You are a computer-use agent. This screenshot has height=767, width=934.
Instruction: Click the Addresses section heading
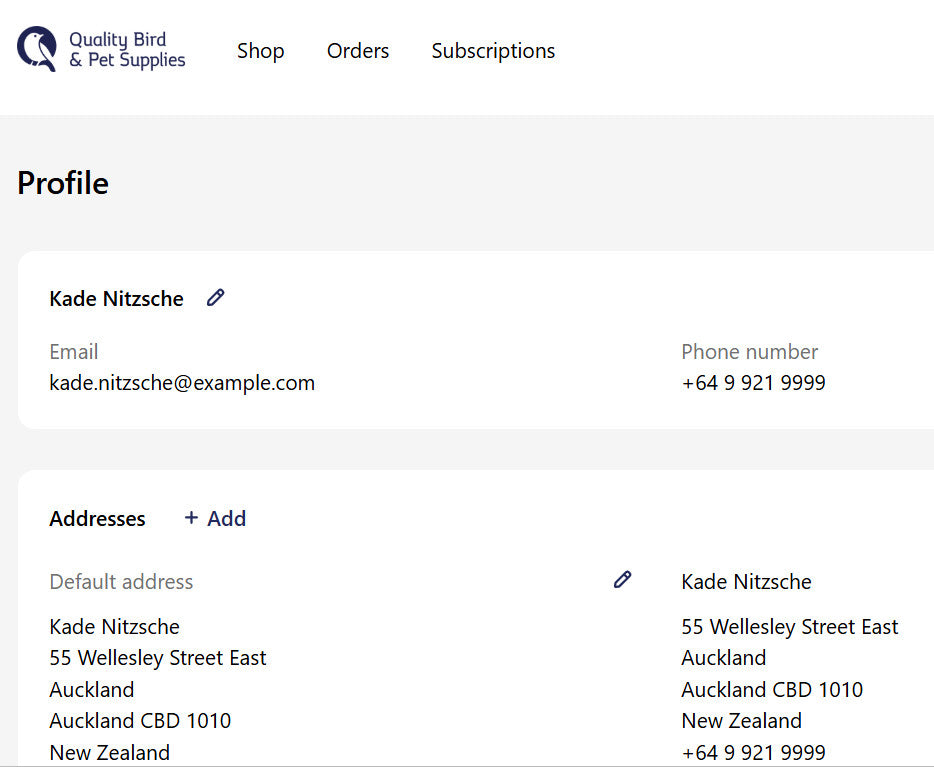pyautogui.click(x=97, y=519)
